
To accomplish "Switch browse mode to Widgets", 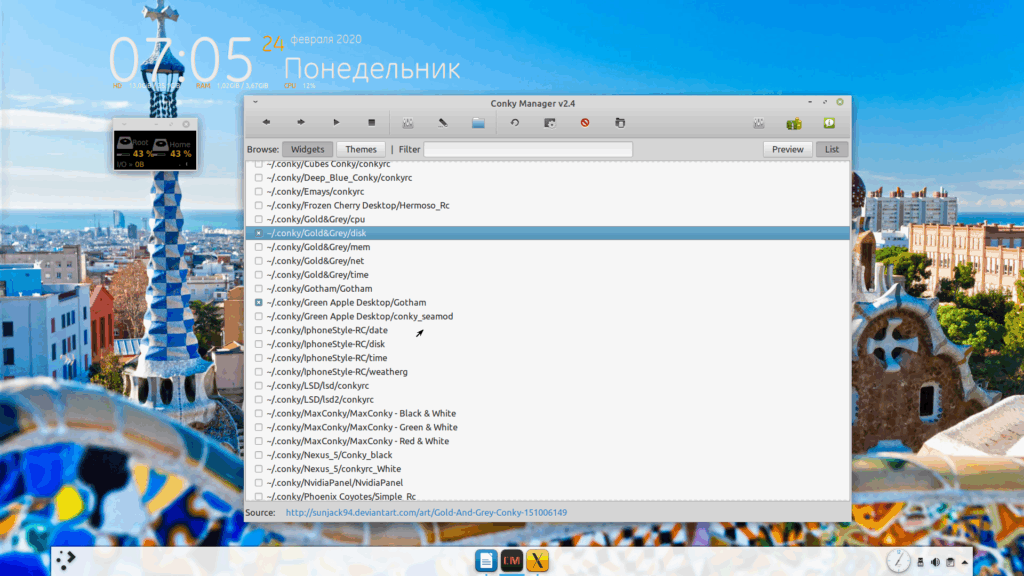I will [308, 150].
